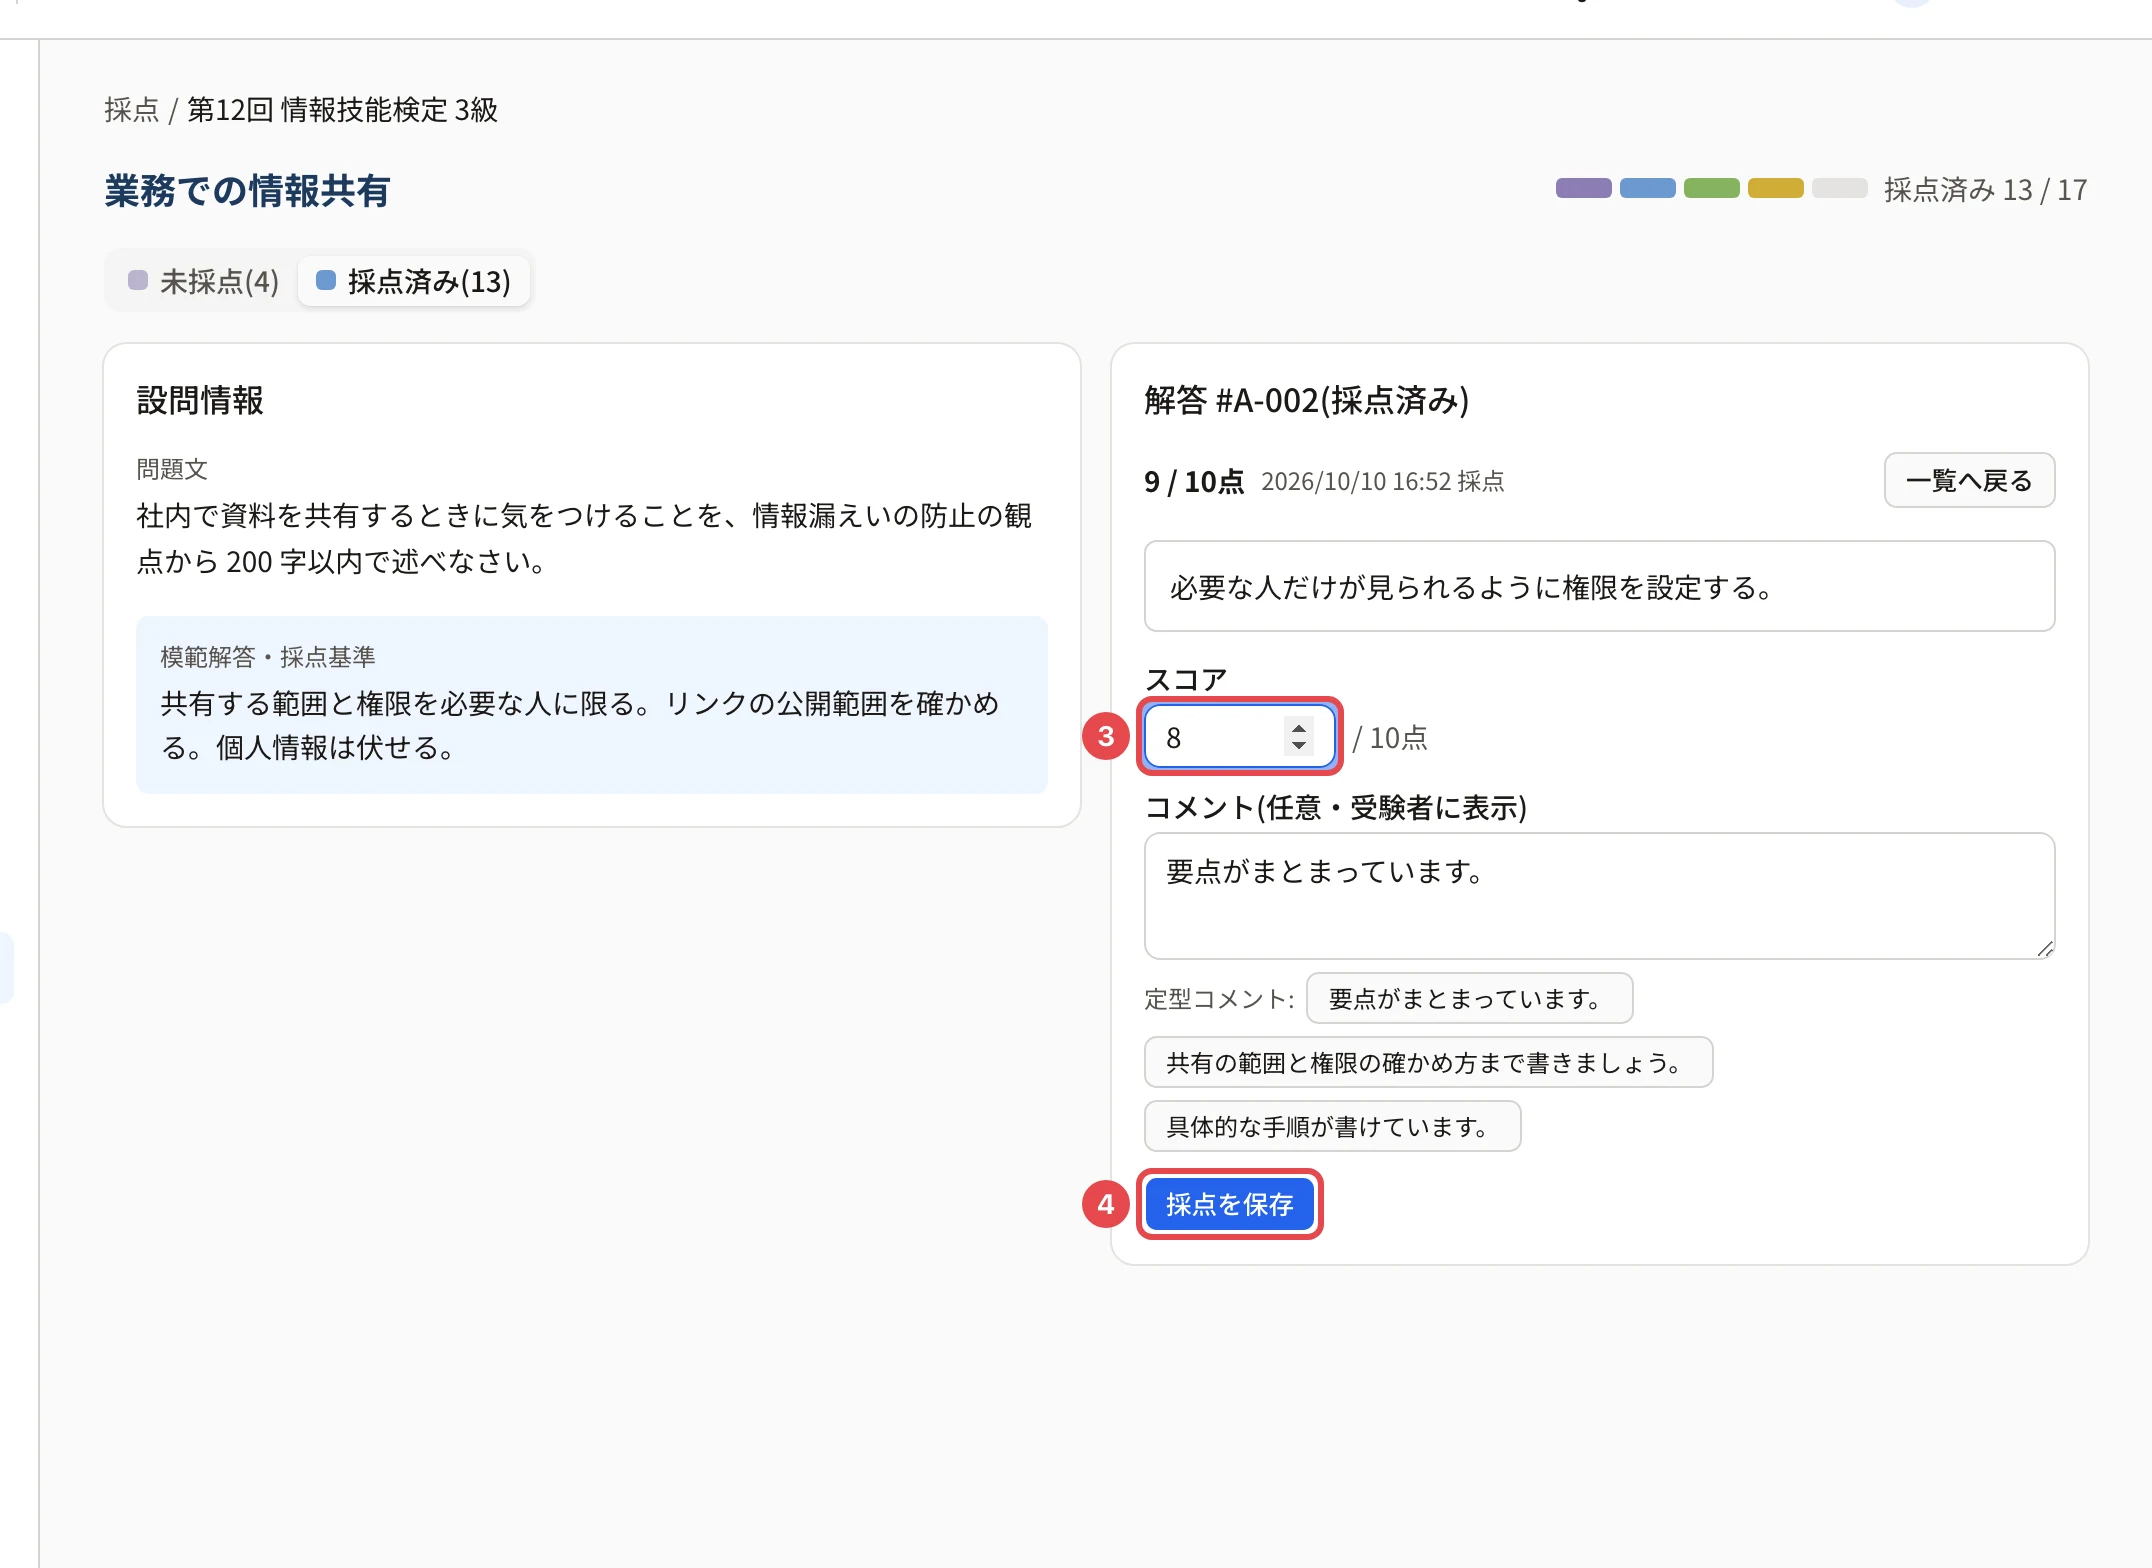The height and width of the screenshot is (1568, 2152).
Task: Click the timestamp 2026/10/10 16:52 採点
Action: [1382, 481]
